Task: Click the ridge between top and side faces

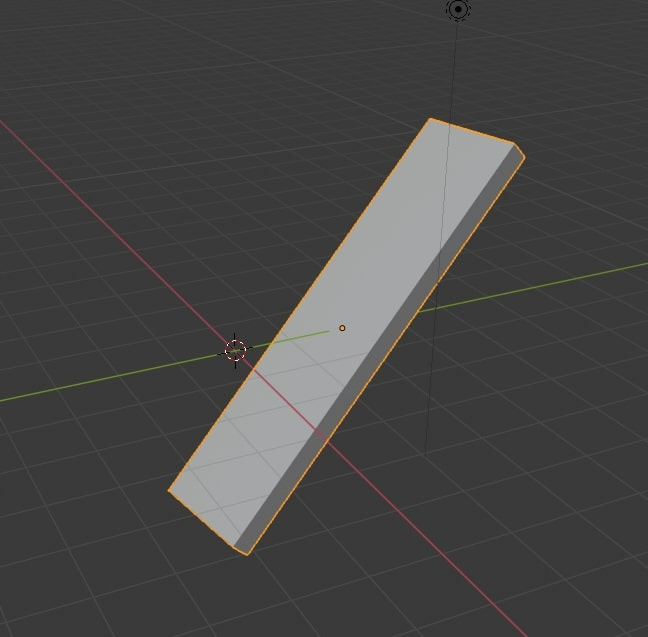Action: click(x=374, y=345)
